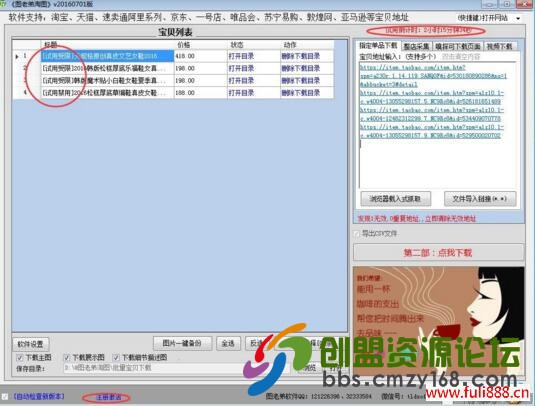Screen dimensions: 535x406
Task: Click the 浏览器载入式抓取 button
Action: pyautogui.click(x=395, y=199)
